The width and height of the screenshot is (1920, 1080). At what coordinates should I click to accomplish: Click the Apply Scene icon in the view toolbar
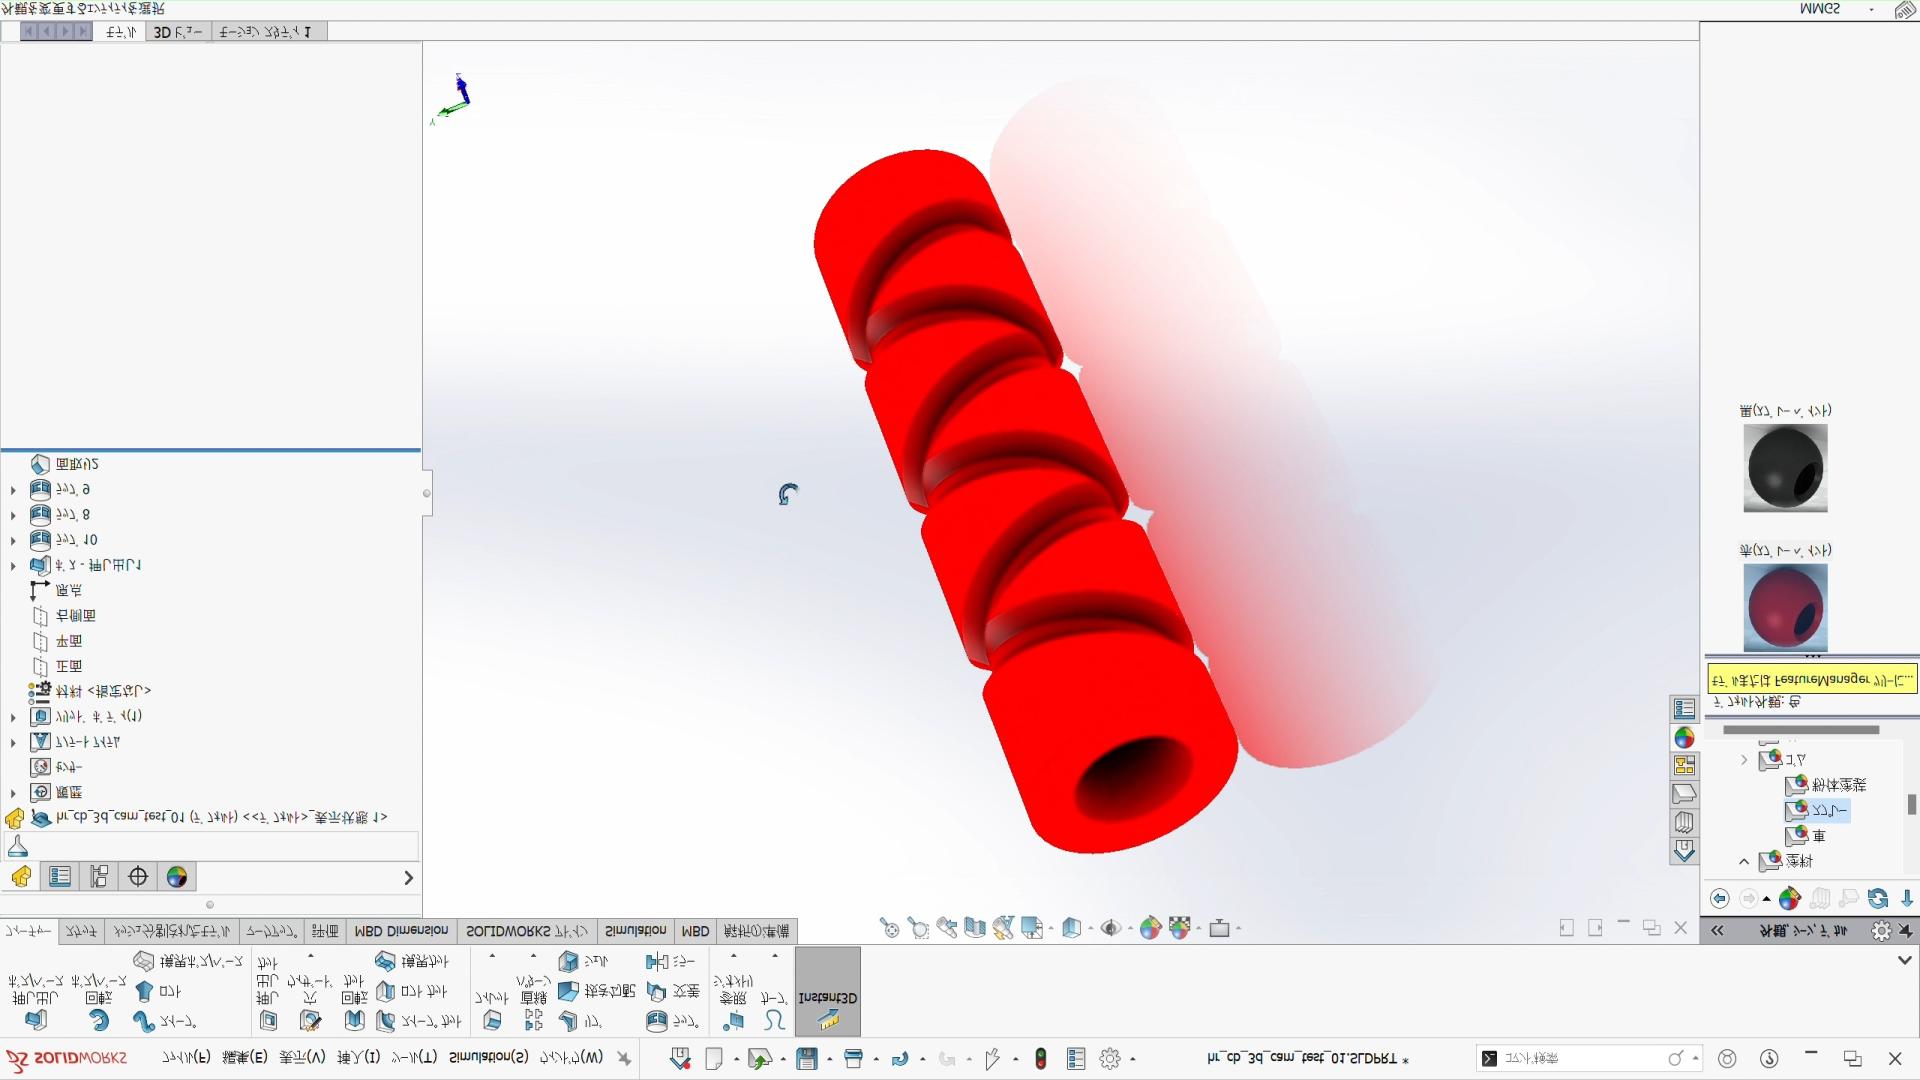[x=1180, y=929]
